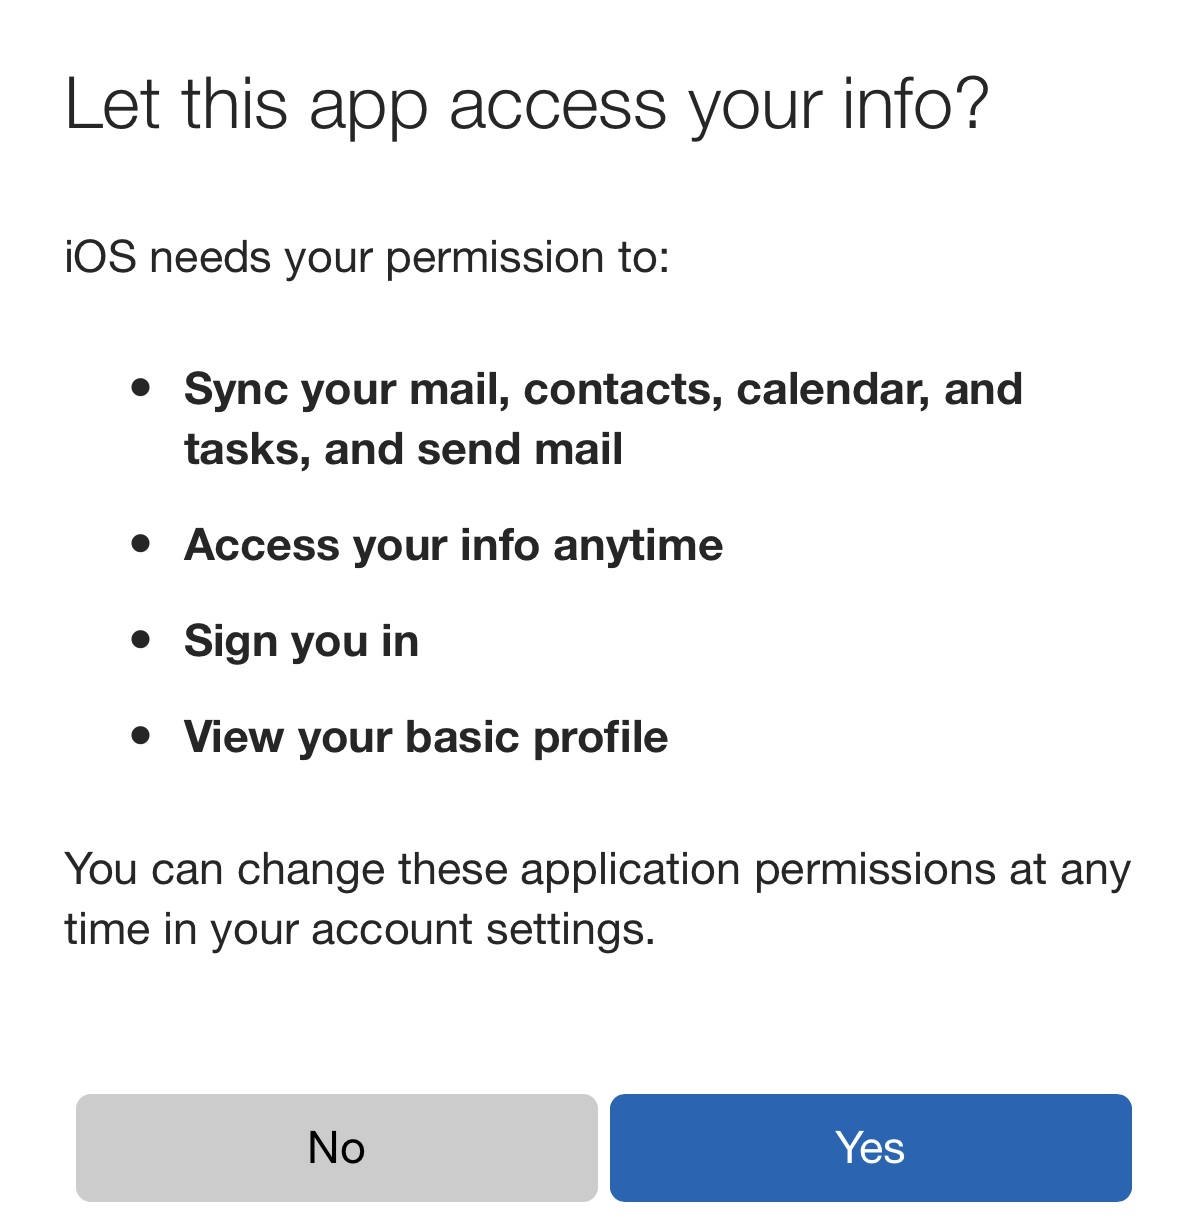This screenshot has width=1181, height=1231.
Task: Tap the blue Yes button
Action: (x=870, y=1147)
